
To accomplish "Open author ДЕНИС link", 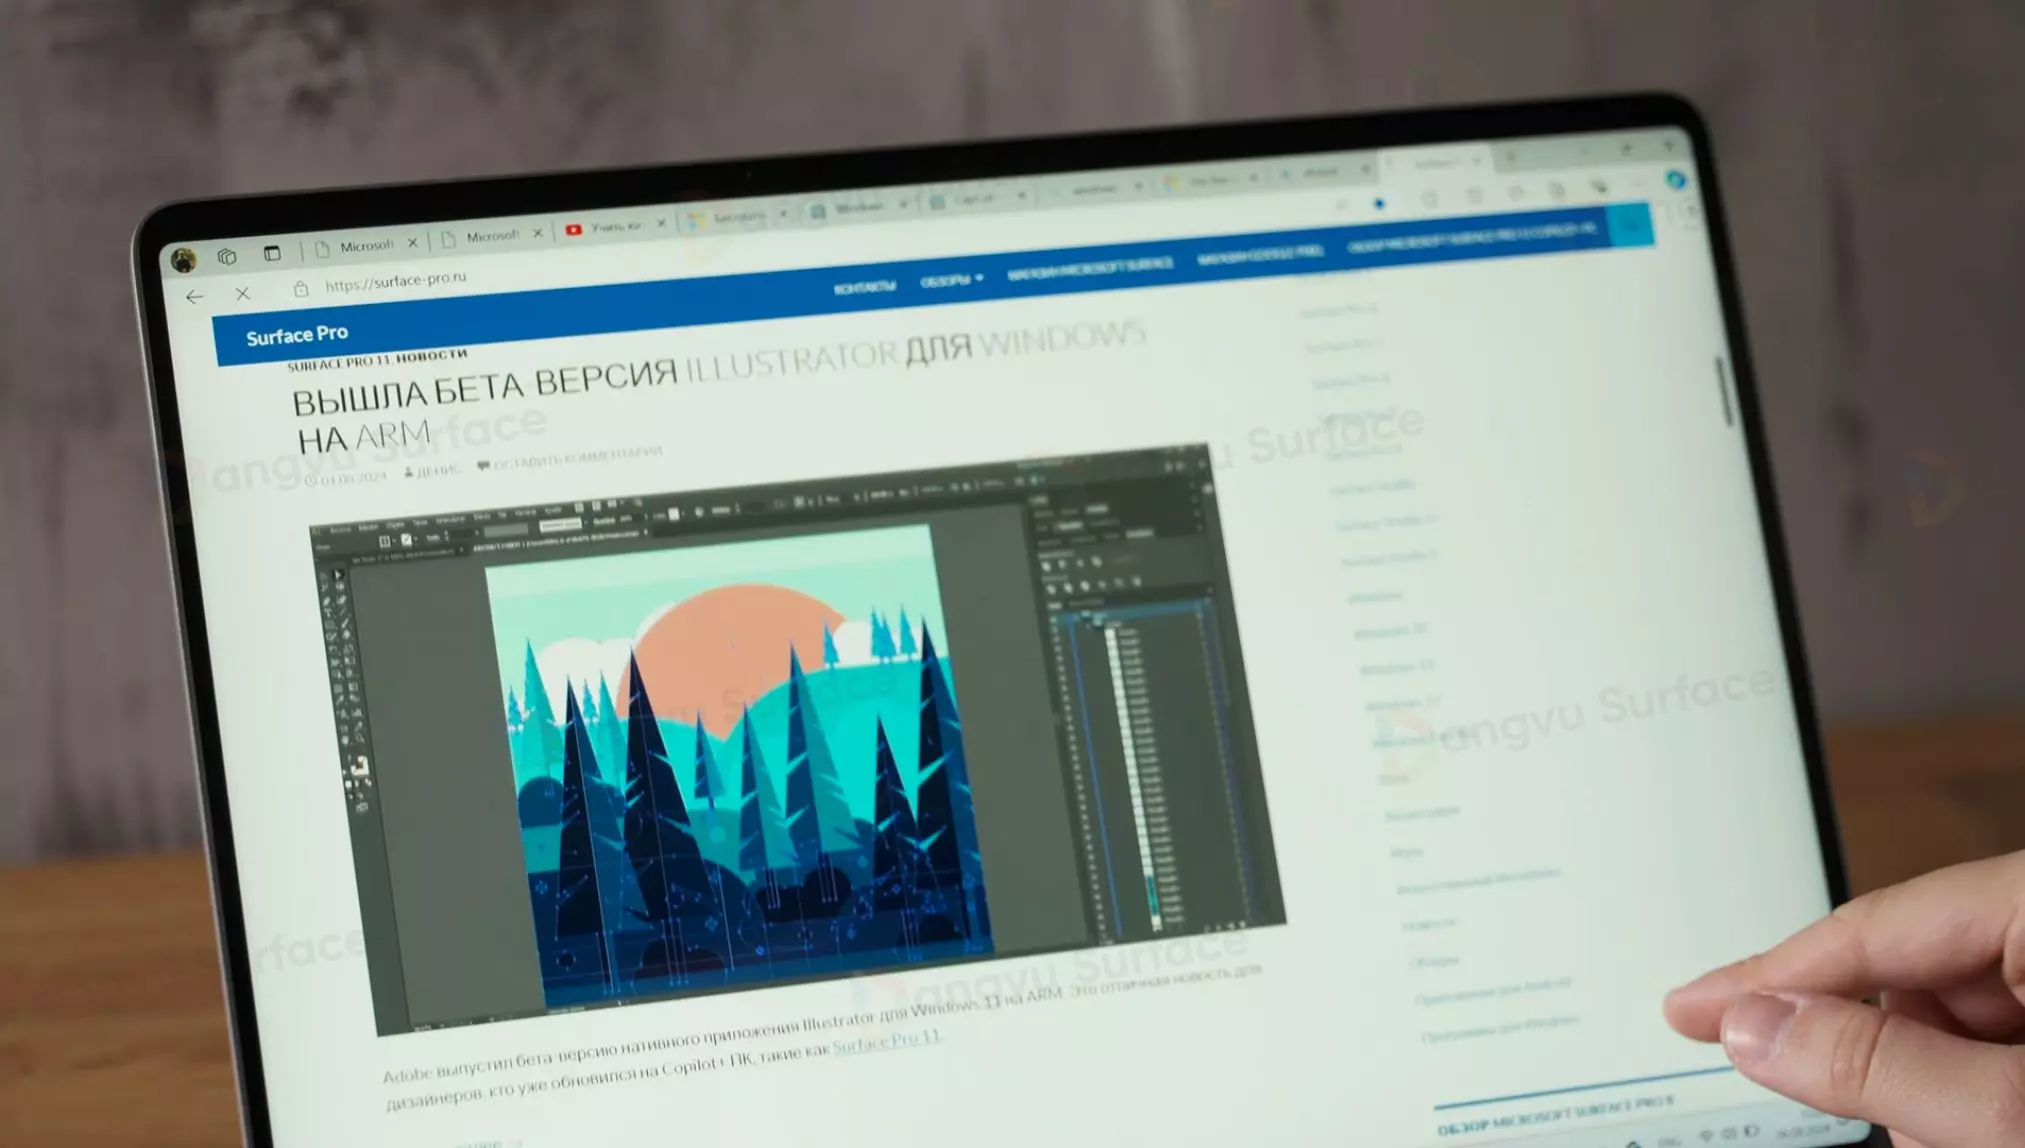I will [x=432, y=470].
